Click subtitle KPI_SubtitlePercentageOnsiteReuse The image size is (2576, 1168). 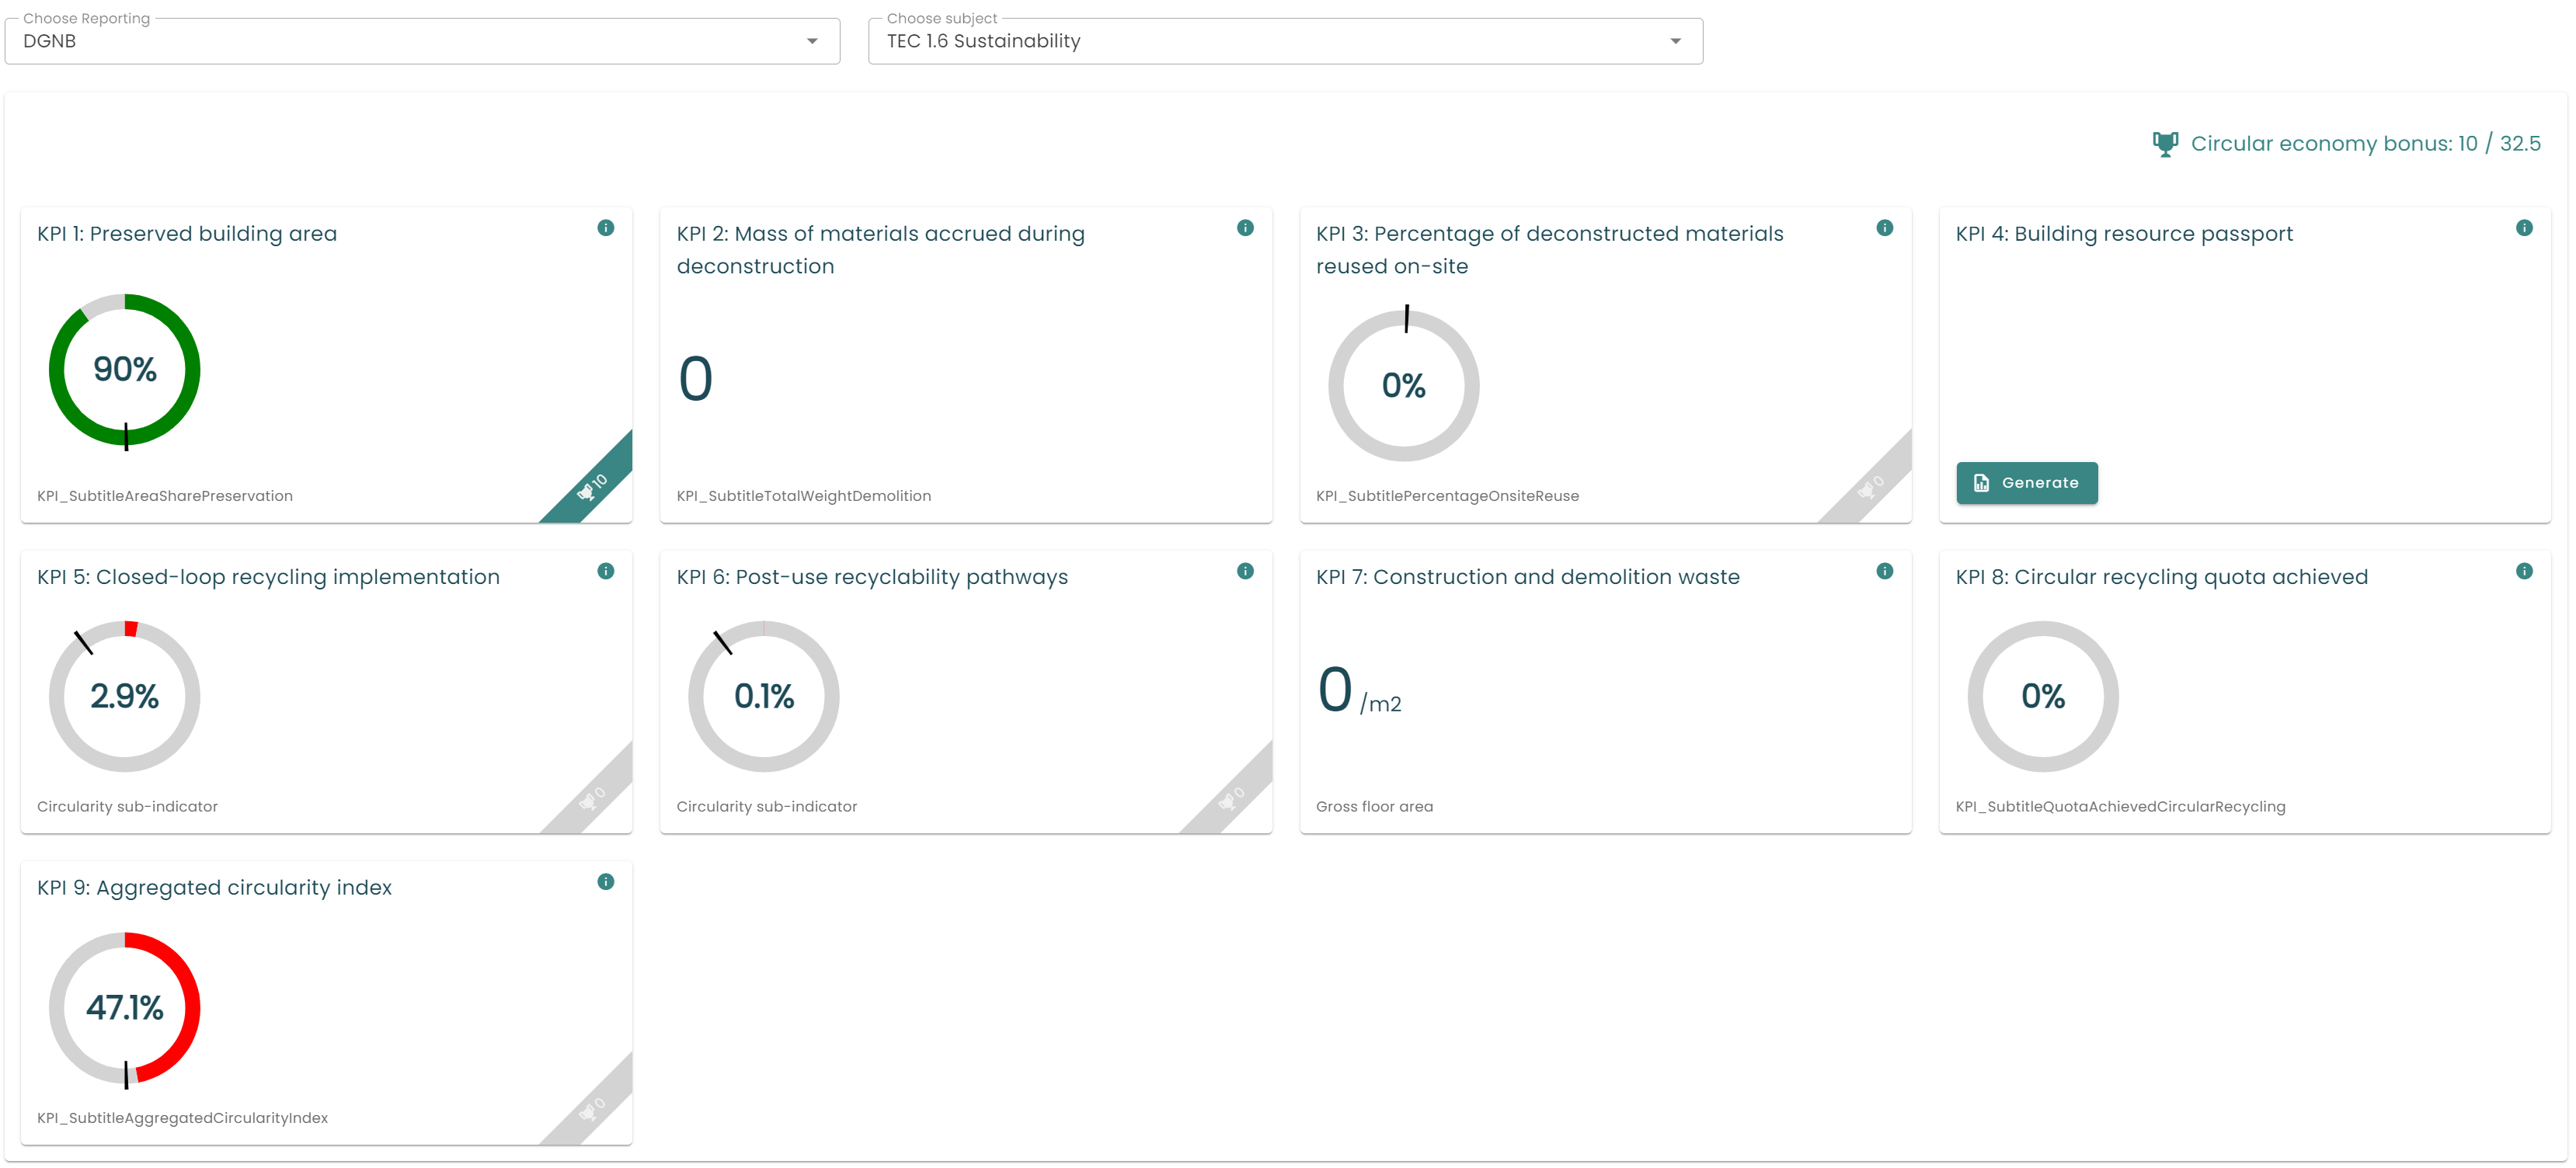pyautogui.click(x=1448, y=496)
